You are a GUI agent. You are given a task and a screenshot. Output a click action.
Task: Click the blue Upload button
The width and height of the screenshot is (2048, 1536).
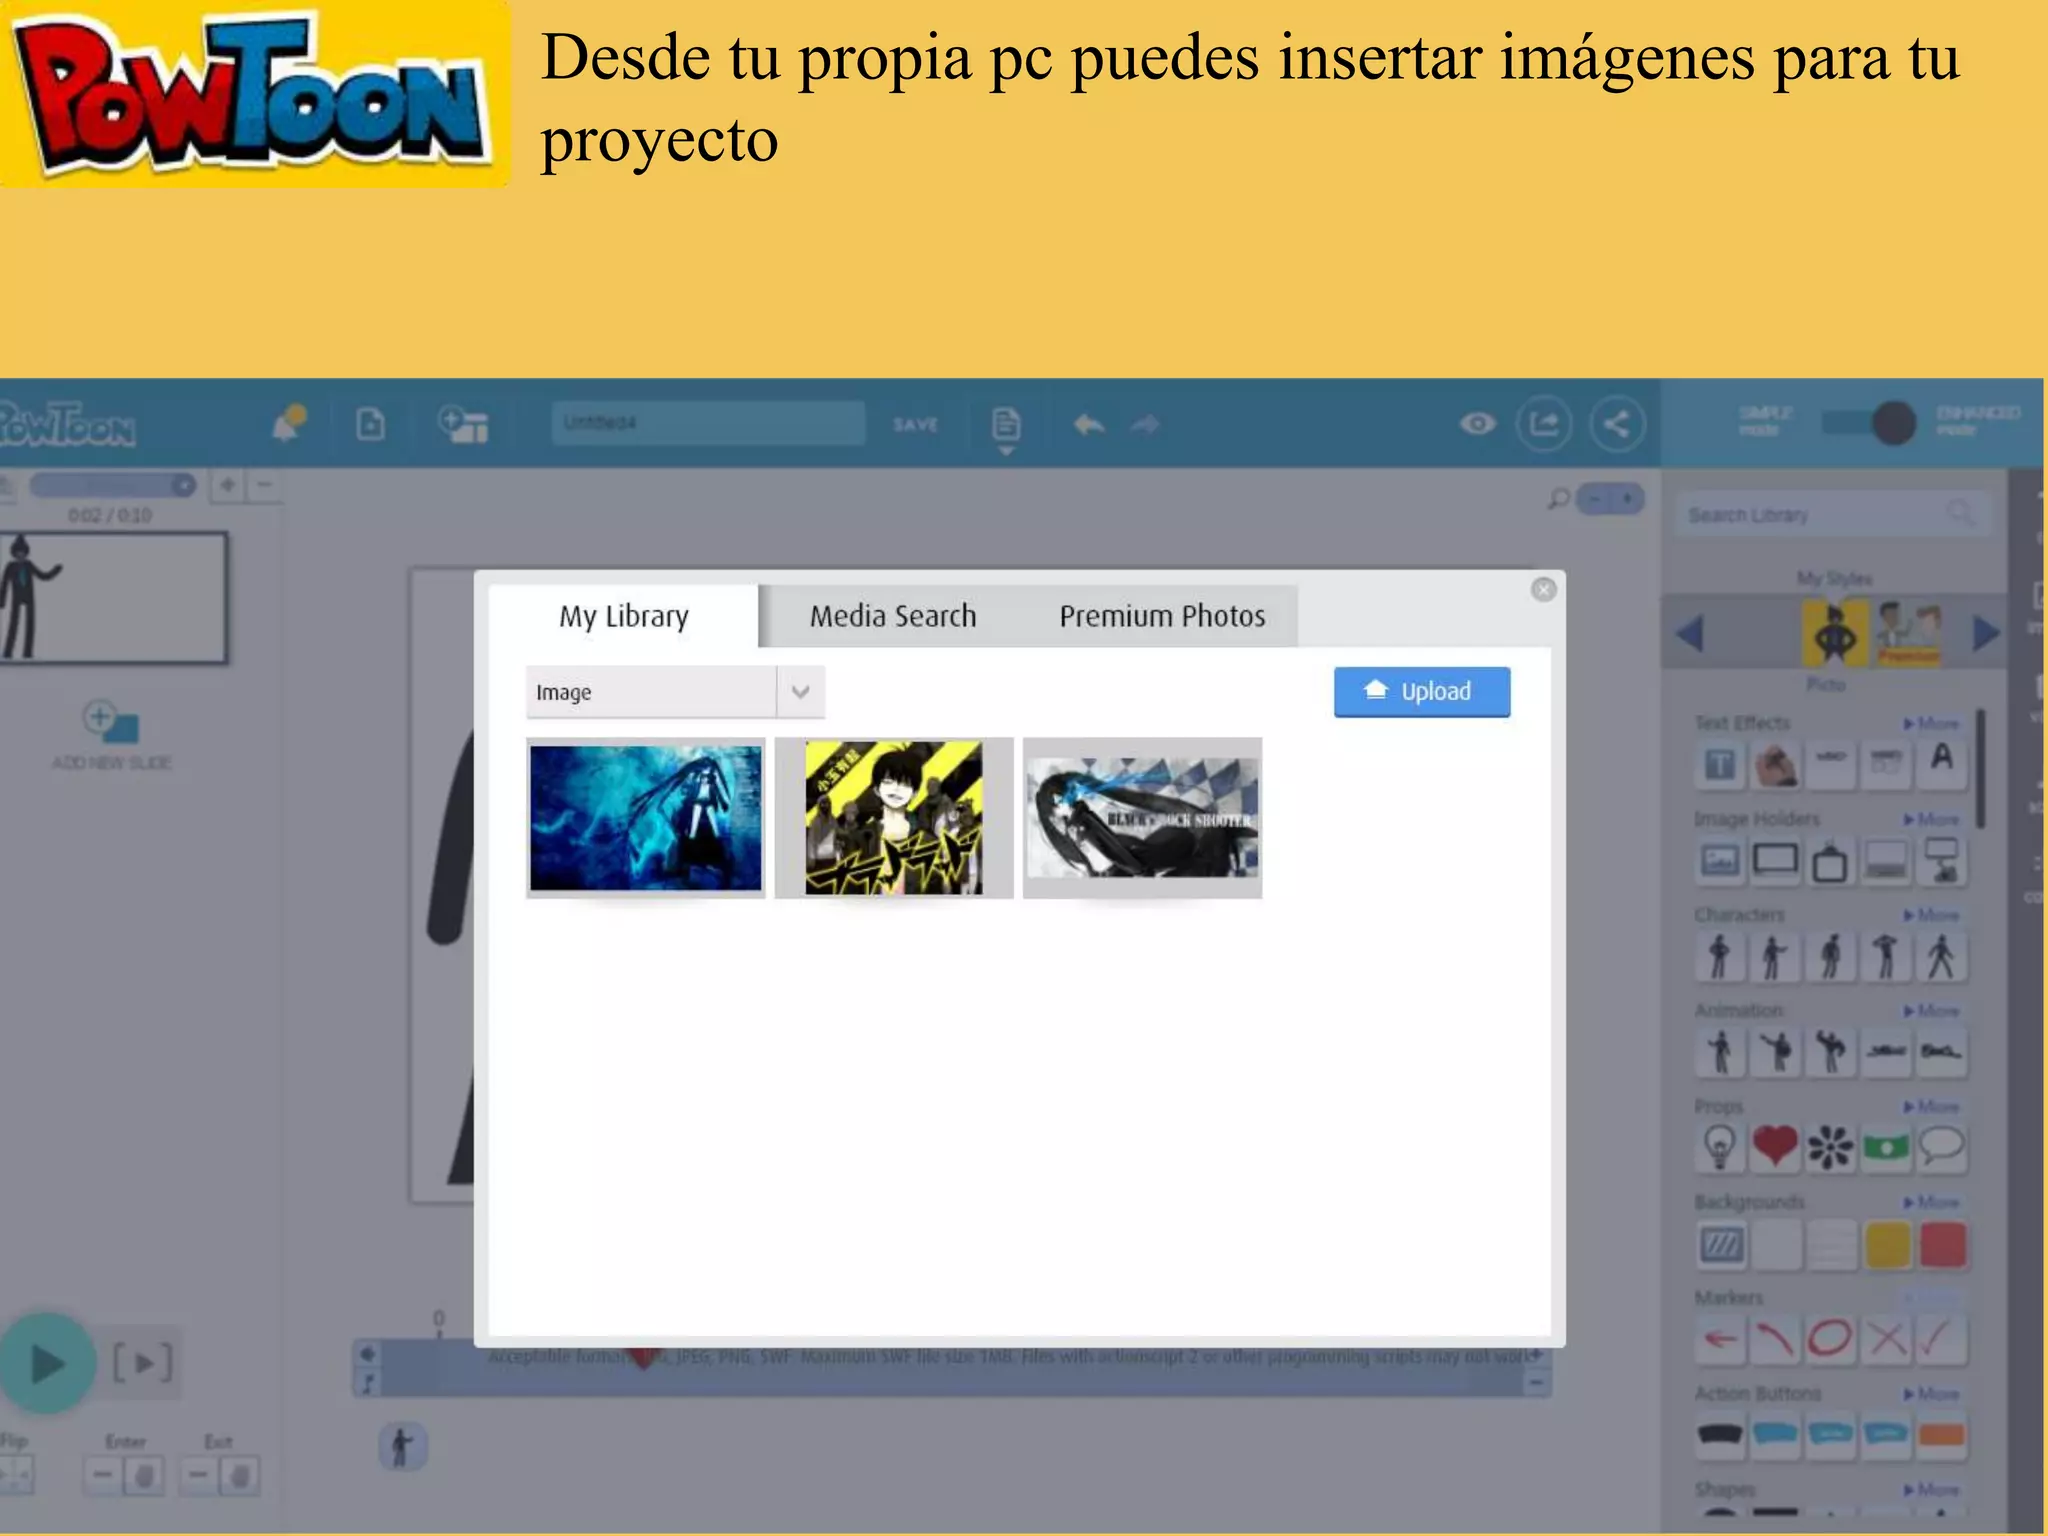pyautogui.click(x=1422, y=692)
